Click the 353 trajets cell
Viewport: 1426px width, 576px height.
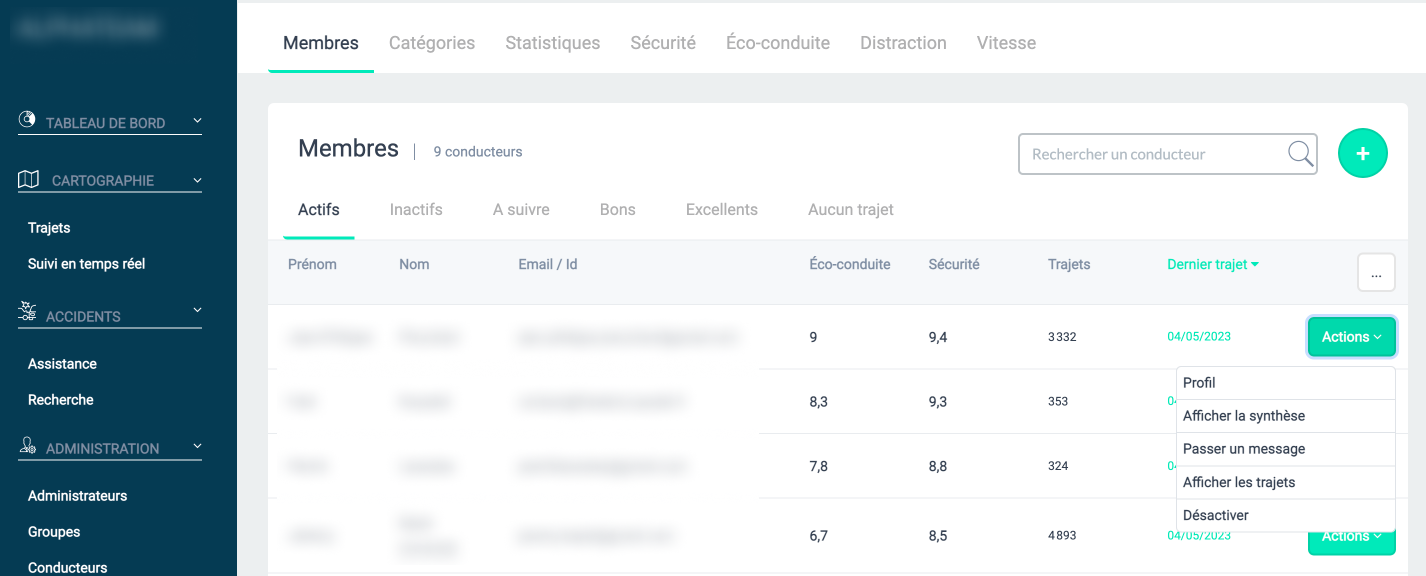[x=1058, y=401]
